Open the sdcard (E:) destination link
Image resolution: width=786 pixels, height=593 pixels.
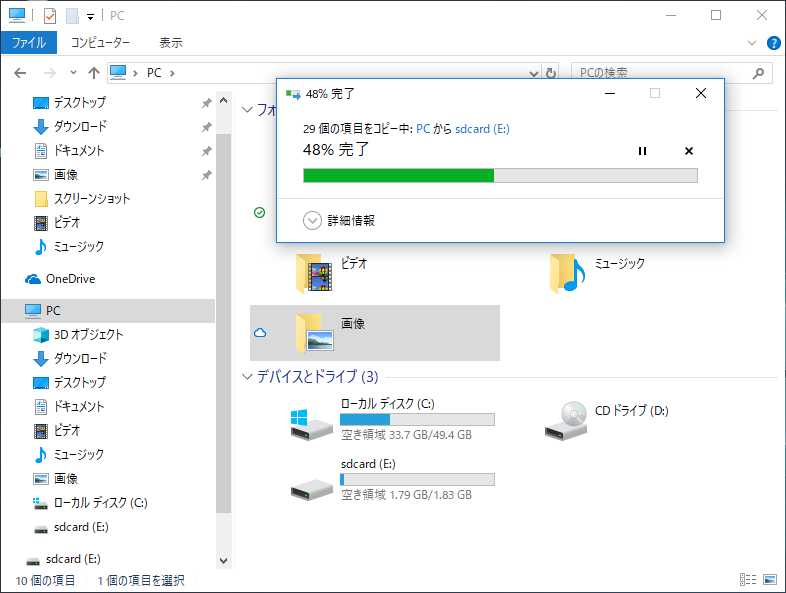pos(482,129)
